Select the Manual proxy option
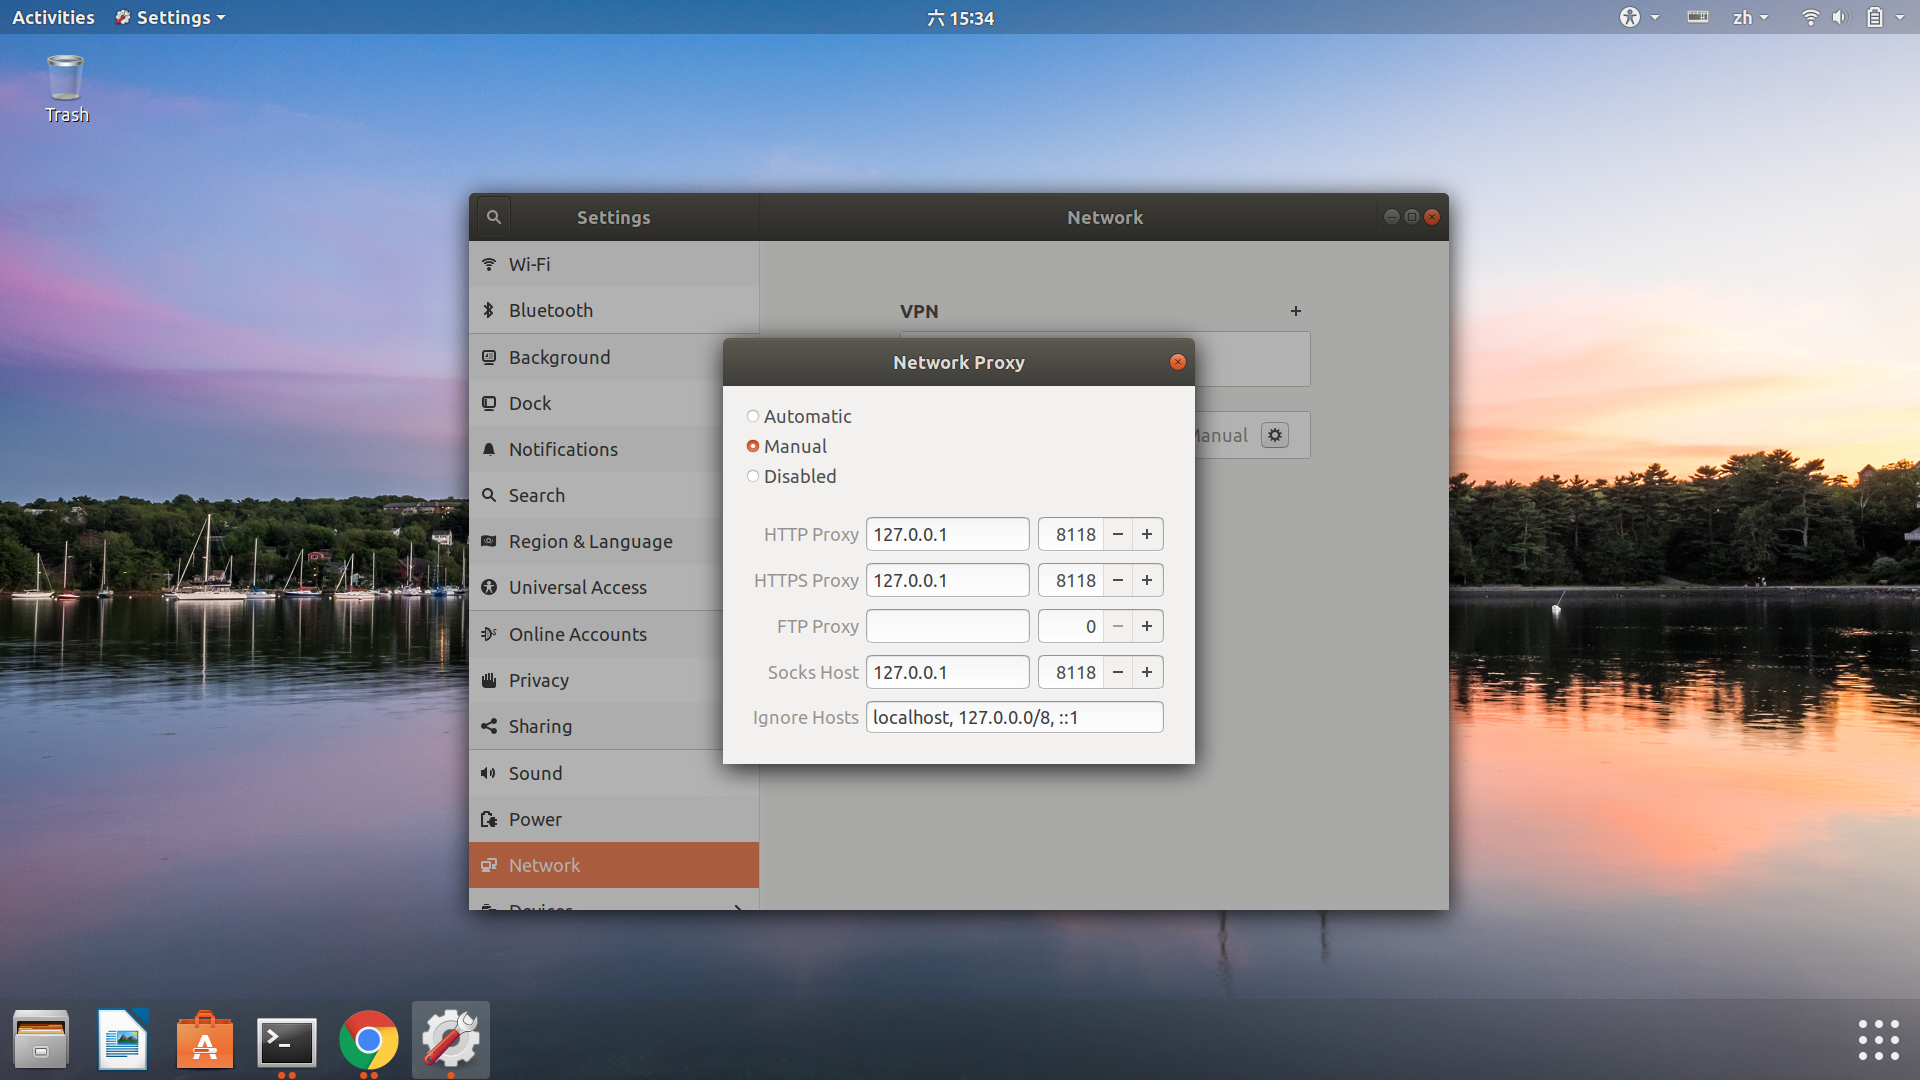This screenshot has height=1080, width=1920. point(753,446)
